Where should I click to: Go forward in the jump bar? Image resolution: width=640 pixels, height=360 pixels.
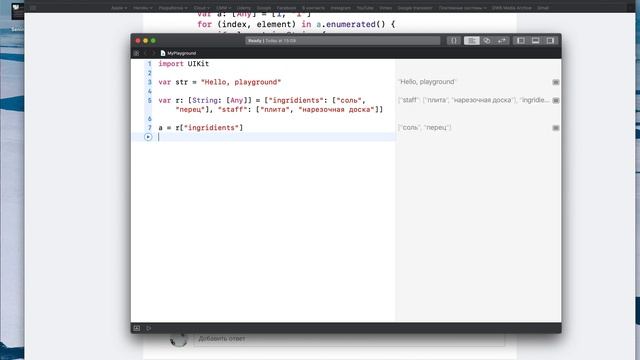pos(153,53)
